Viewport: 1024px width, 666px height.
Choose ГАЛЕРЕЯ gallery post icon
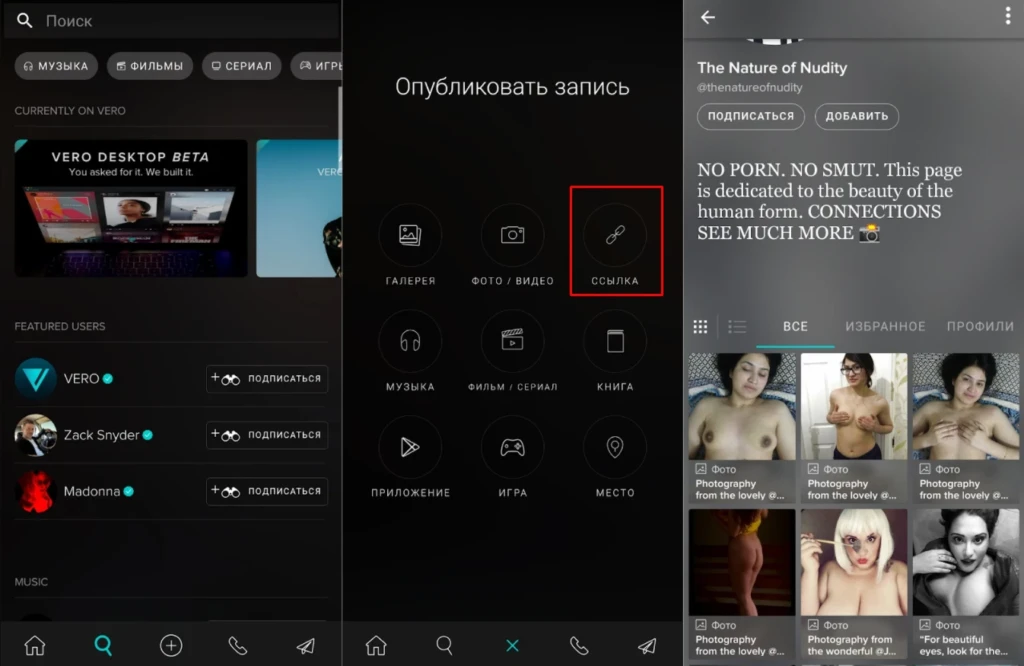pos(410,235)
